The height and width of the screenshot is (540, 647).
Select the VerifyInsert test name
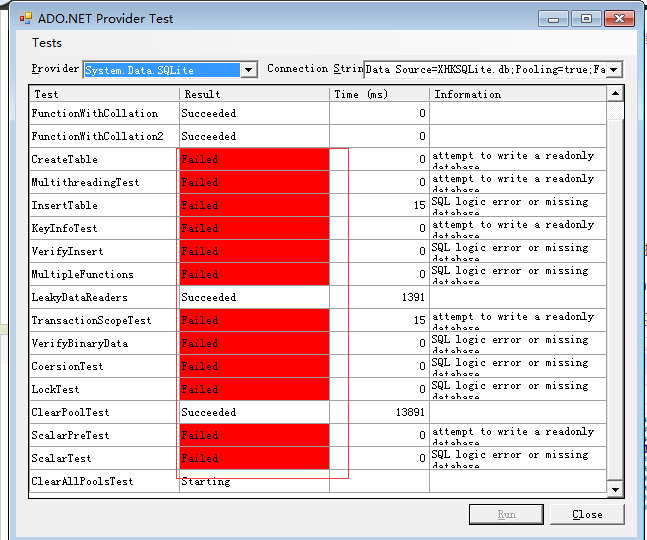click(x=67, y=251)
